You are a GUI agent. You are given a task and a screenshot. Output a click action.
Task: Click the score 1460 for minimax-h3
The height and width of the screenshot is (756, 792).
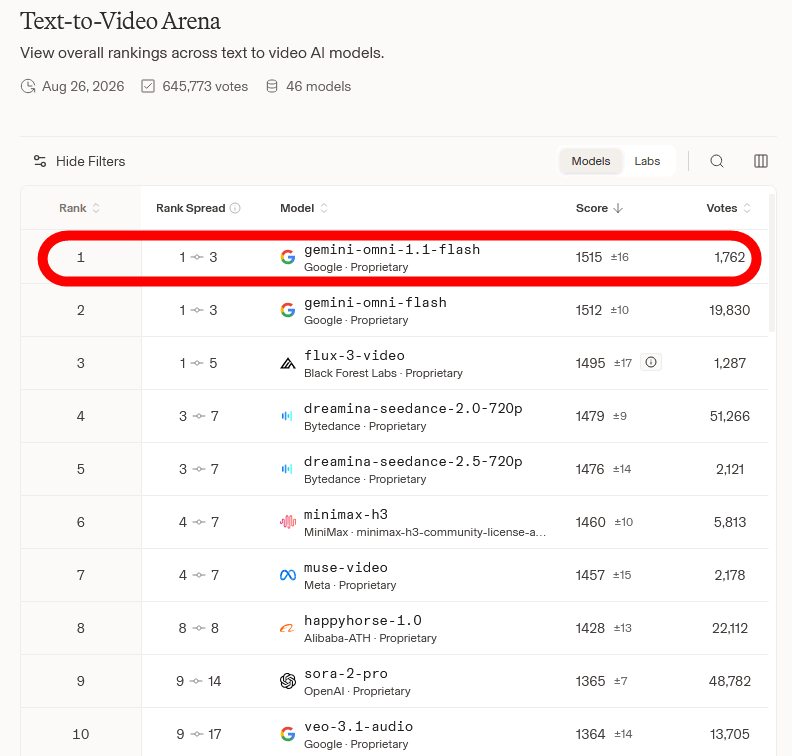click(x=590, y=522)
